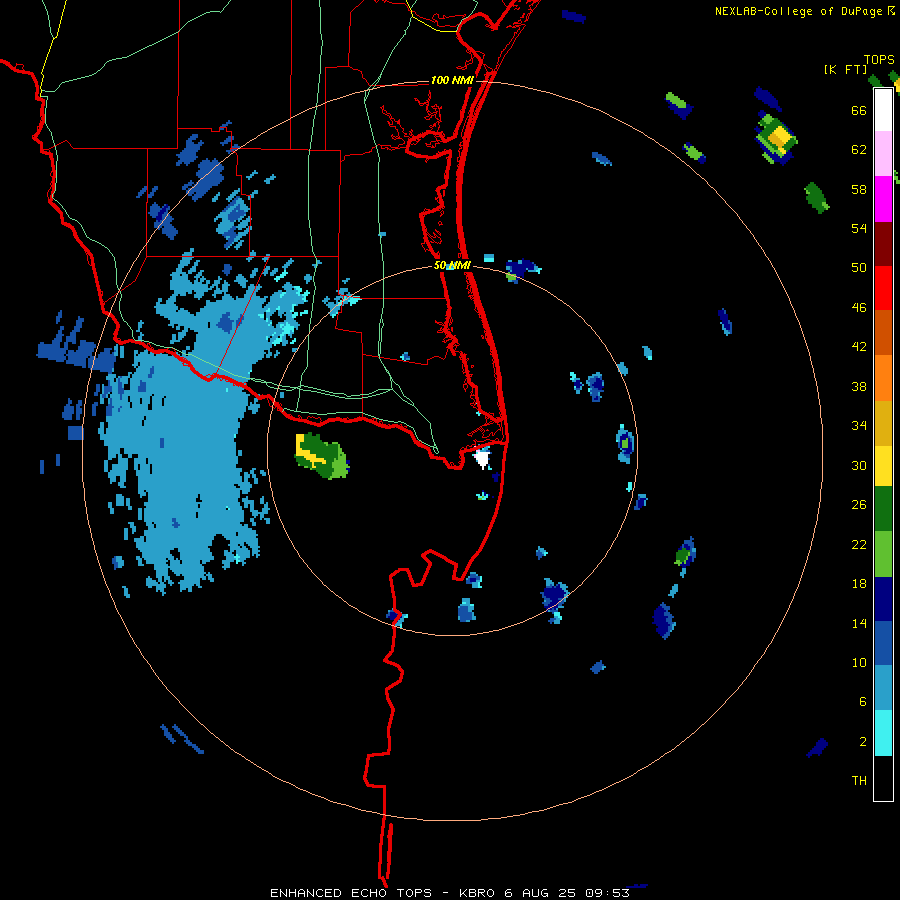Click the 'NEXLAB-College of DuPage' title text

click(x=798, y=11)
